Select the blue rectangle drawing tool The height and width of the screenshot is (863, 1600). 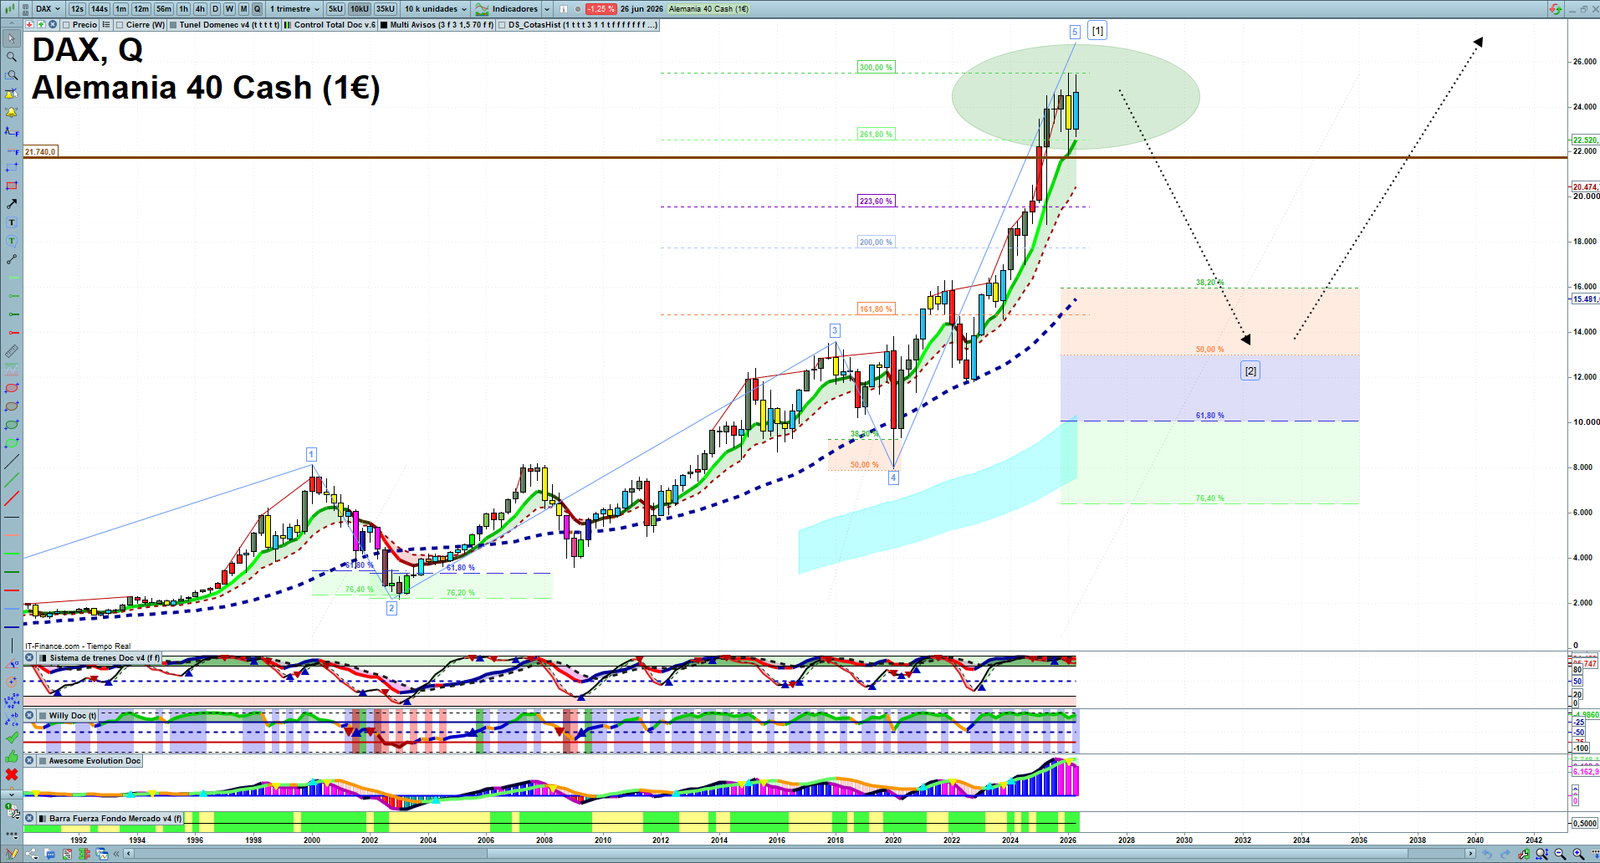(12, 168)
